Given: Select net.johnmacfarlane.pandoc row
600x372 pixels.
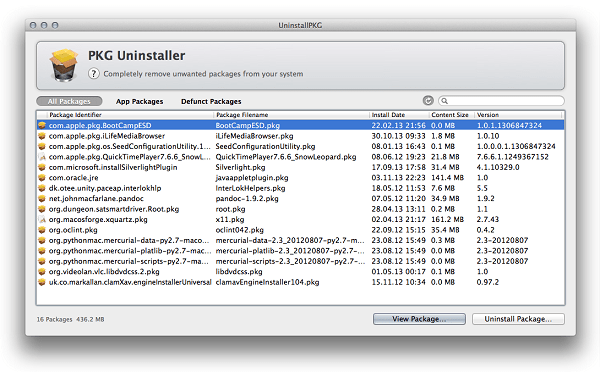Looking at the screenshot, I should (301, 198).
